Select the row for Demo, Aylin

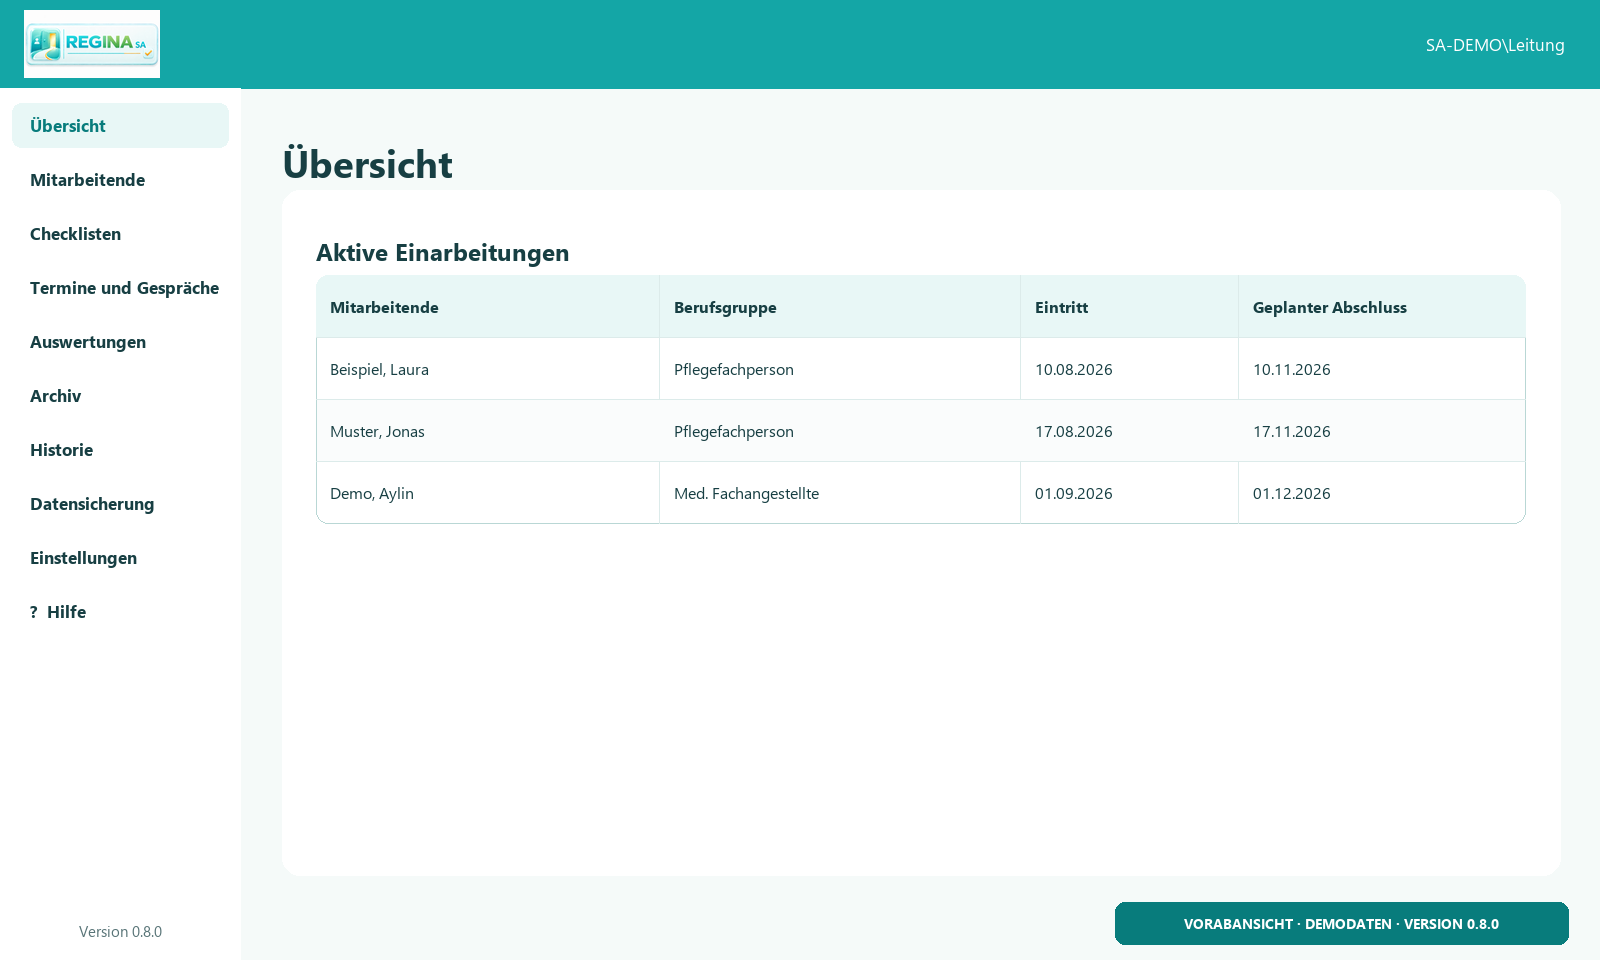921,493
